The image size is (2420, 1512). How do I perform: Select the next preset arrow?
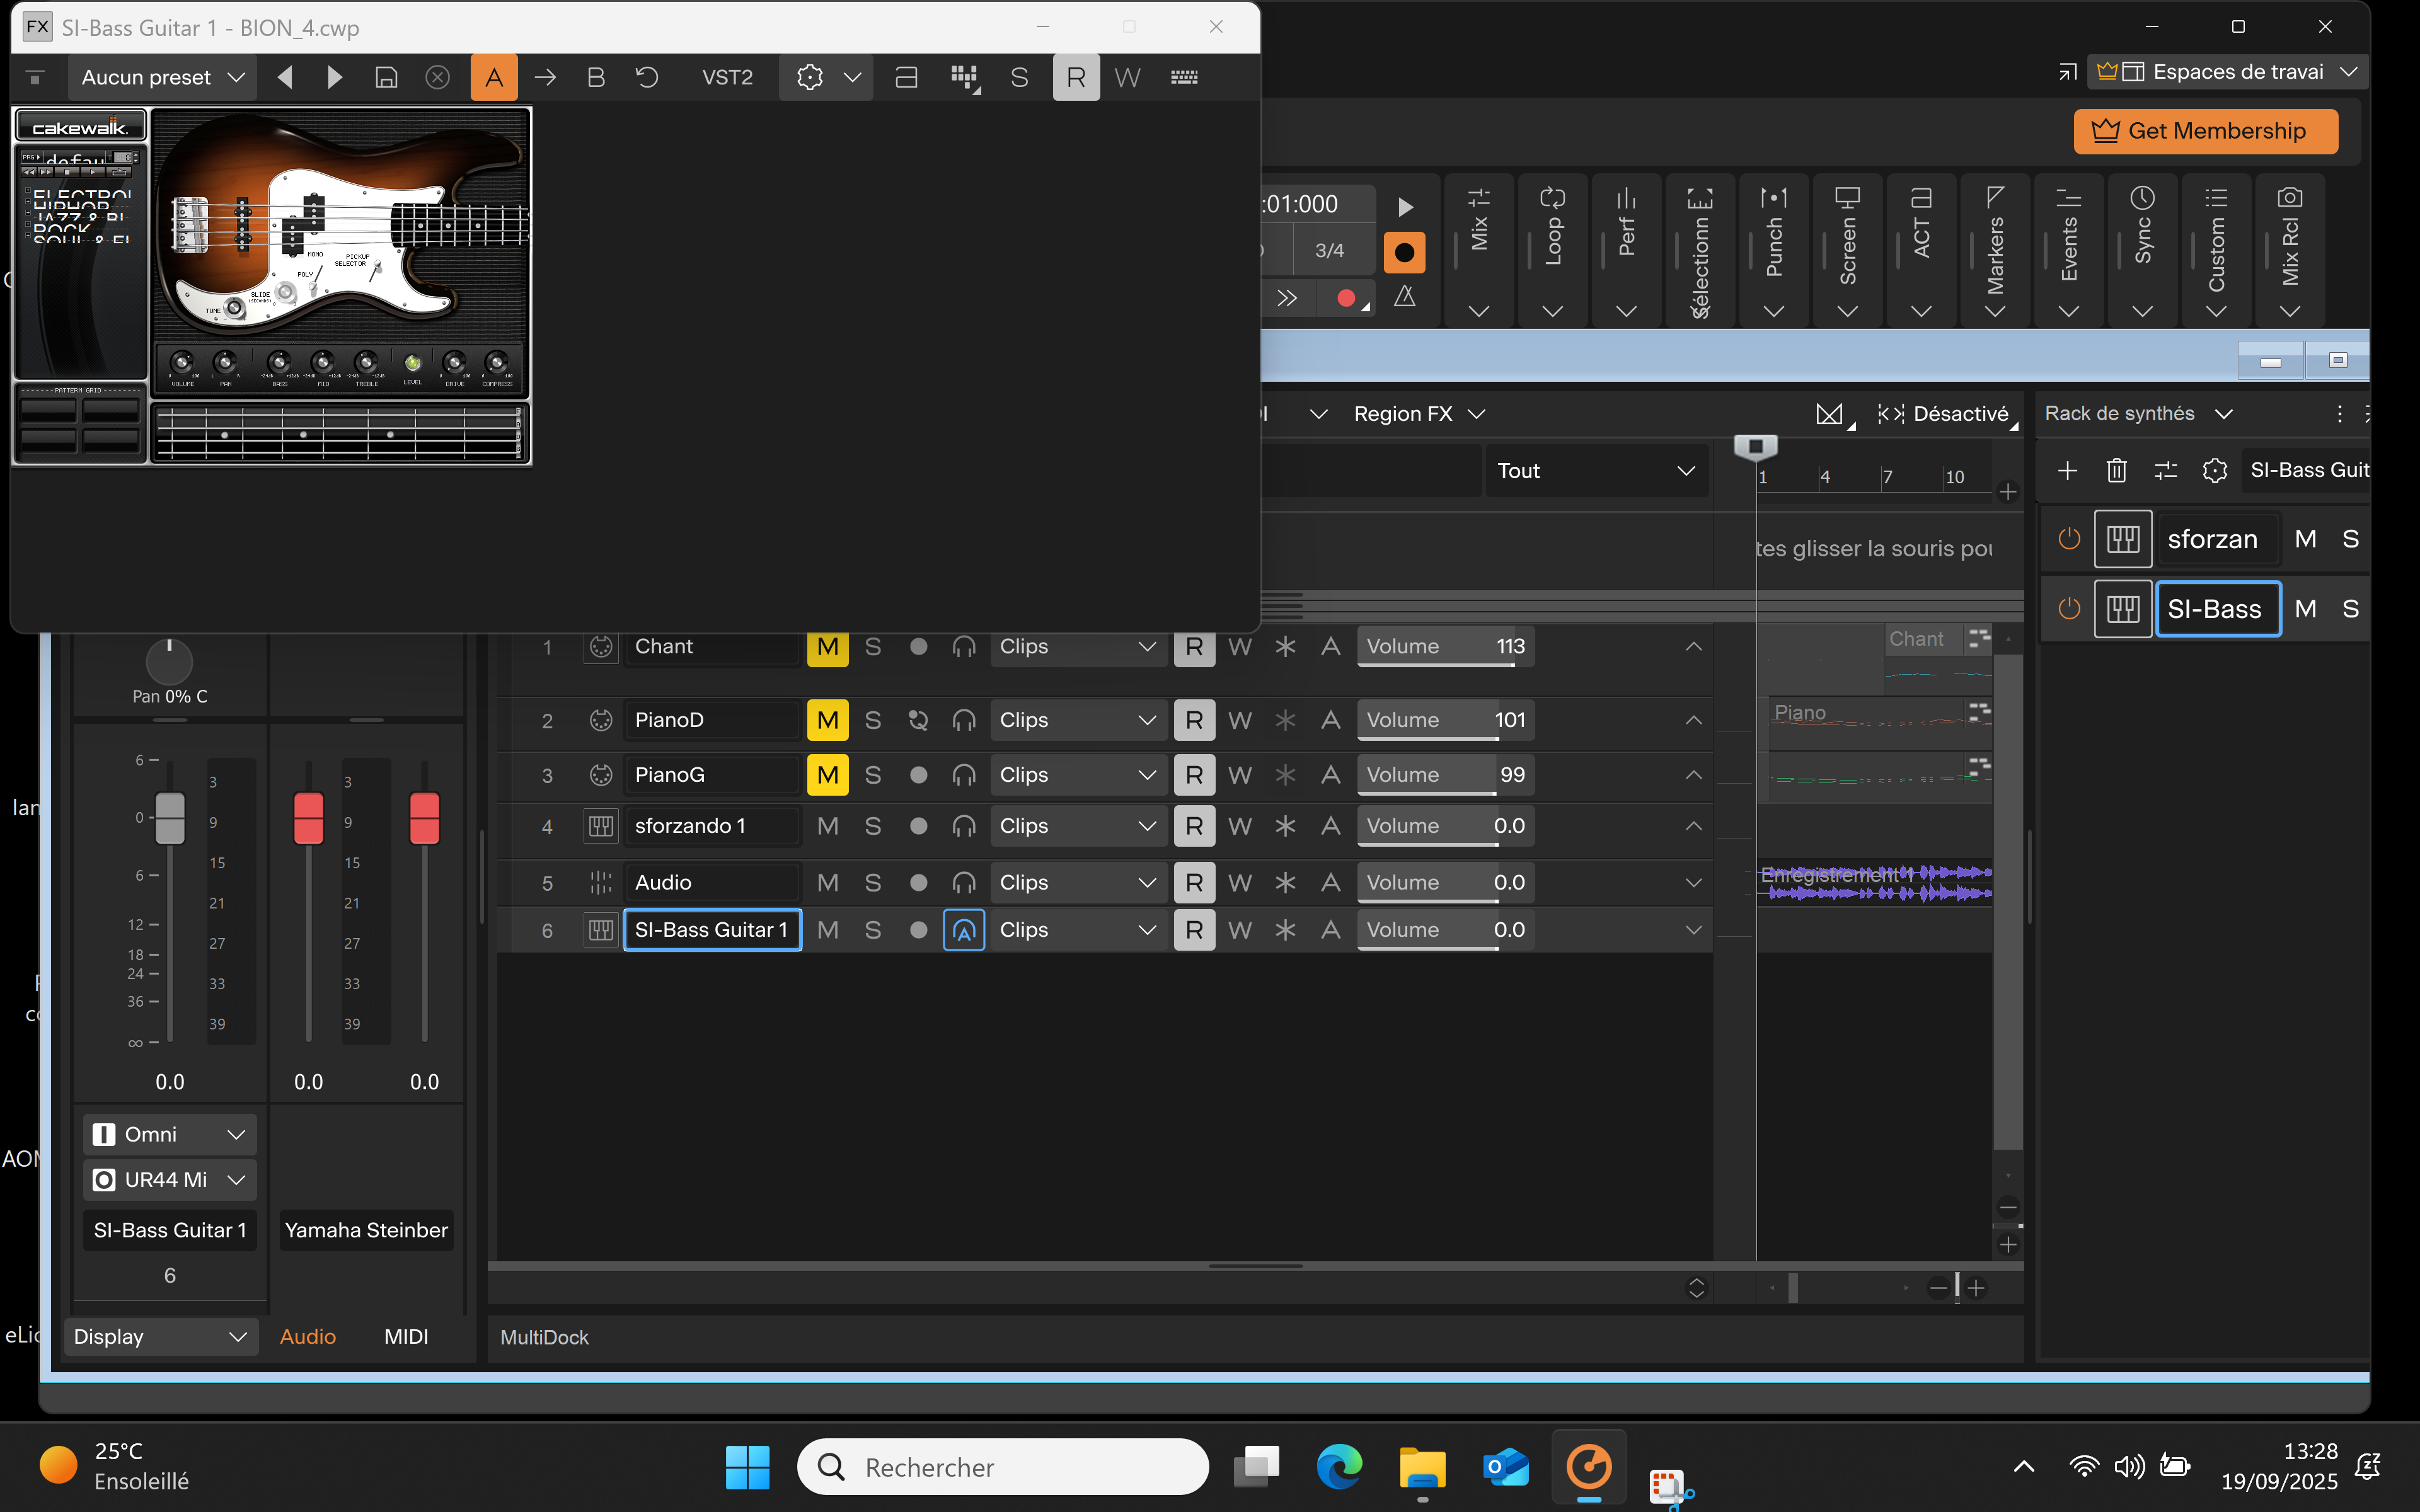coord(335,77)
